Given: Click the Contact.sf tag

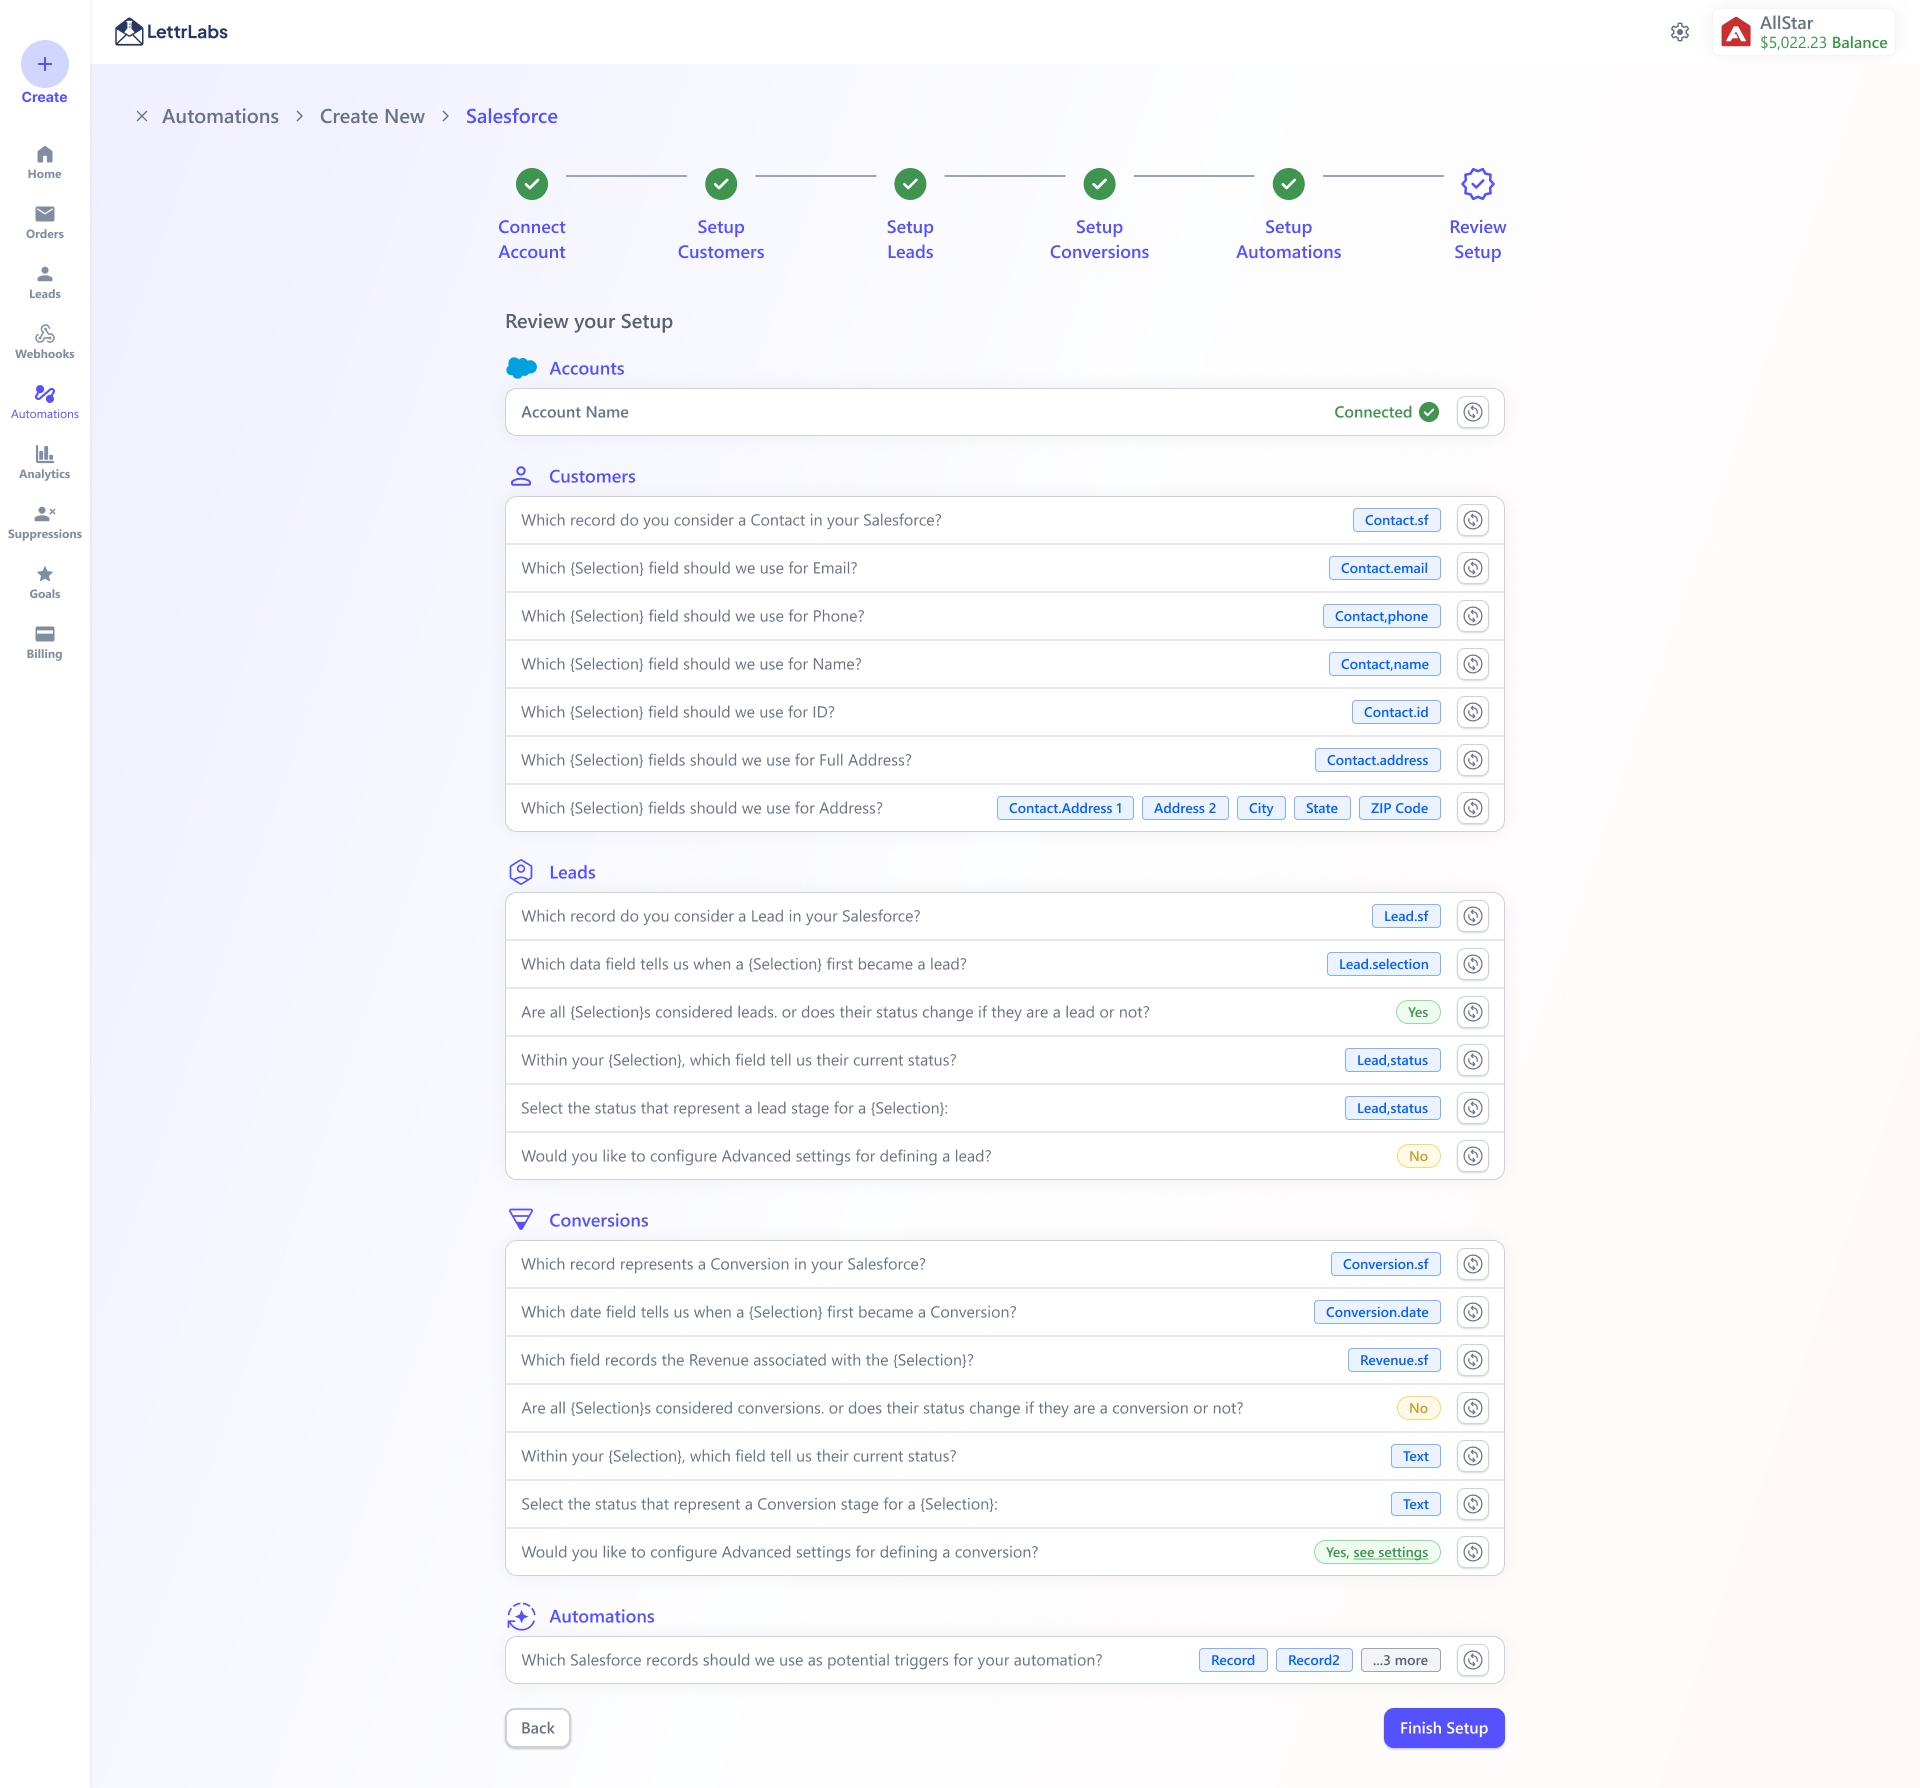Looking at the screenshot, I should 1396,520.
